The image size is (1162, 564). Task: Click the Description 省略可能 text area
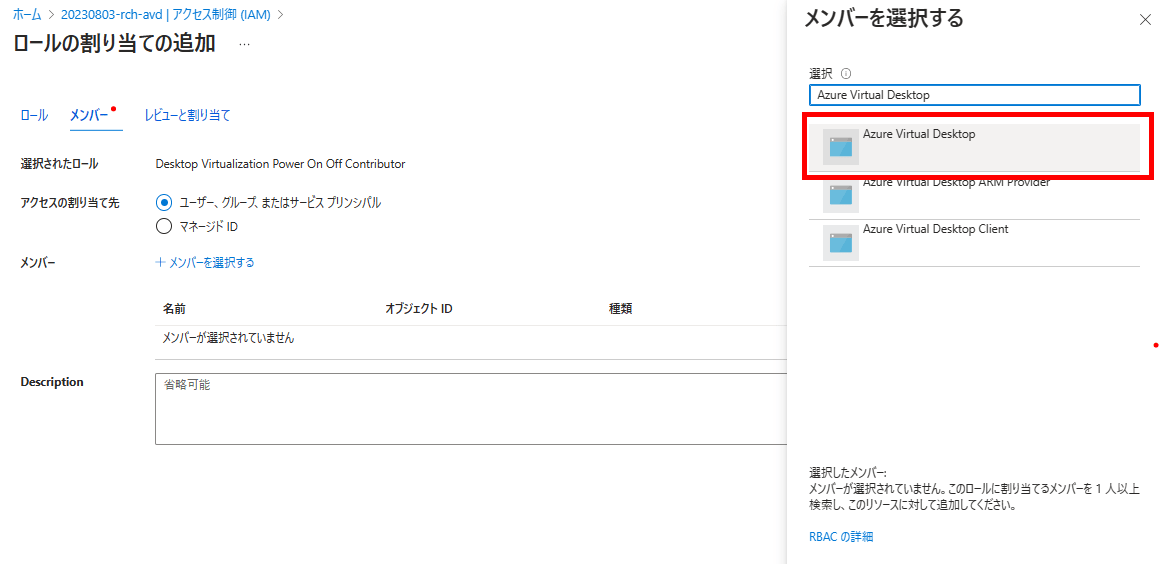coord(471,409)
